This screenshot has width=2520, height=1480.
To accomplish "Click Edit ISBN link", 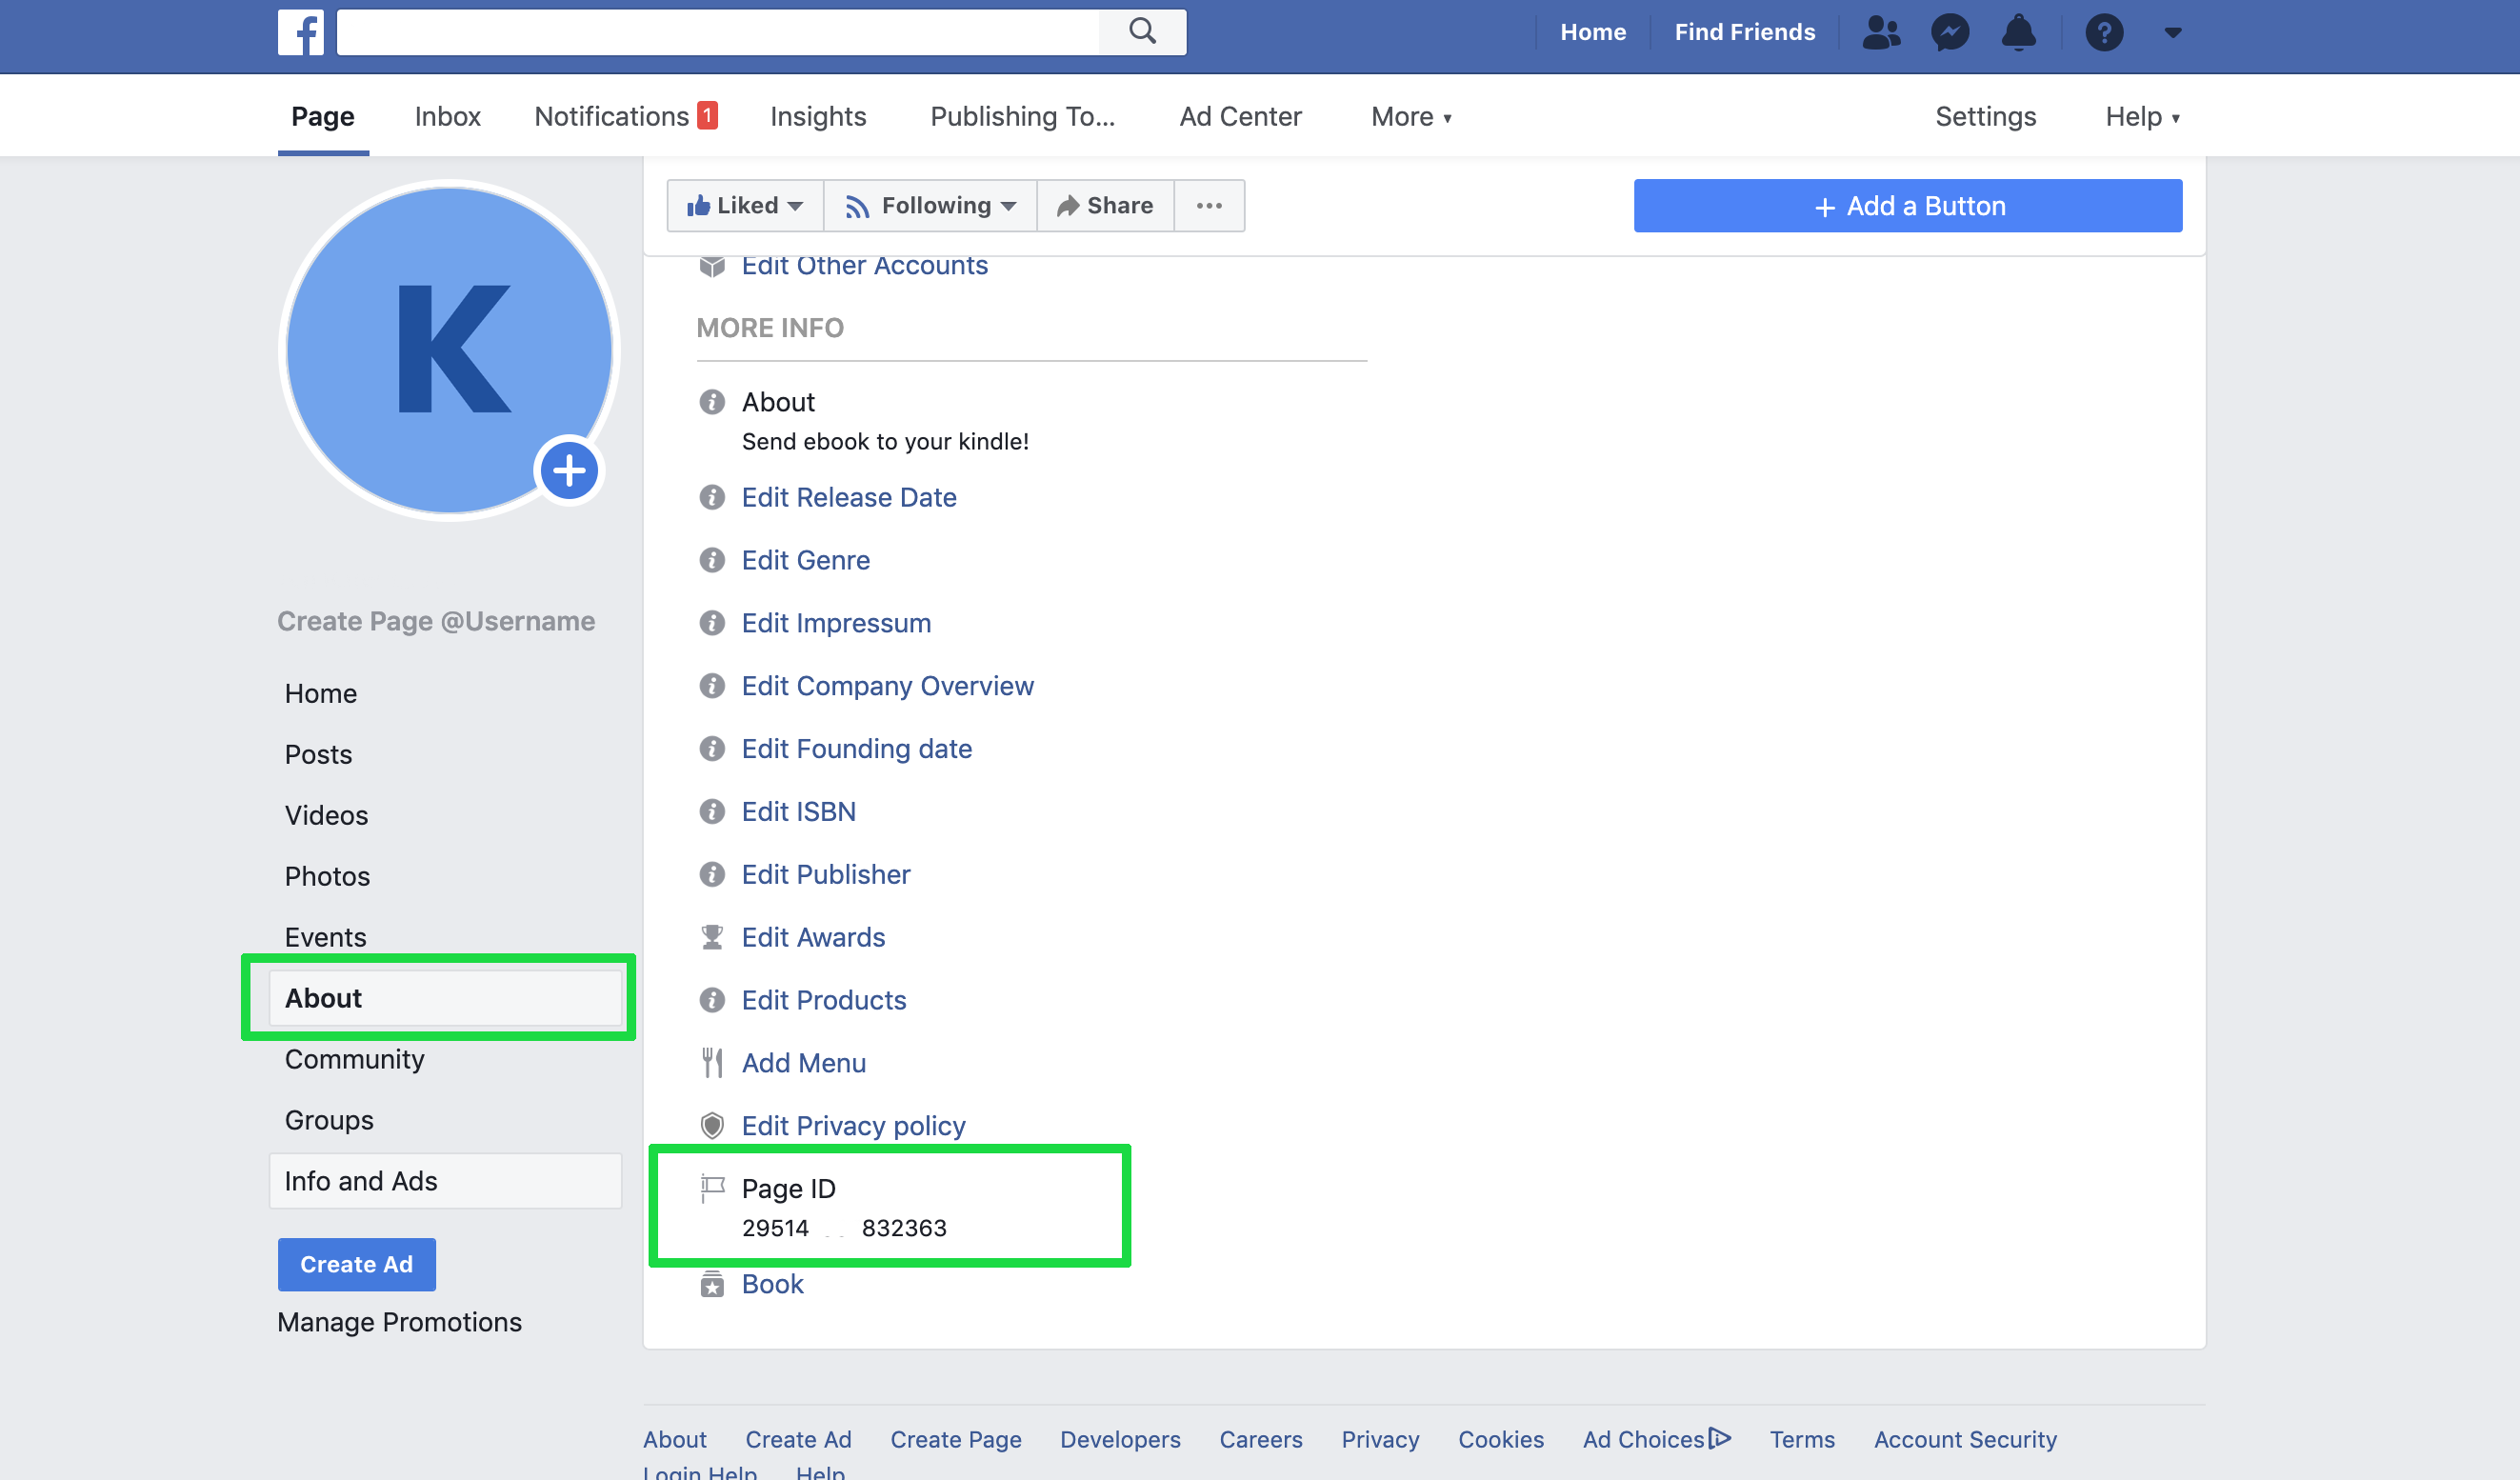I will click(798, 811).
